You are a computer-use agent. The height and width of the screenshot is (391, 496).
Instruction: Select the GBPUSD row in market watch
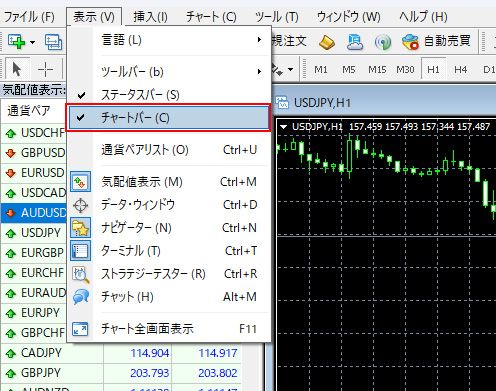[x=34, y=153]
